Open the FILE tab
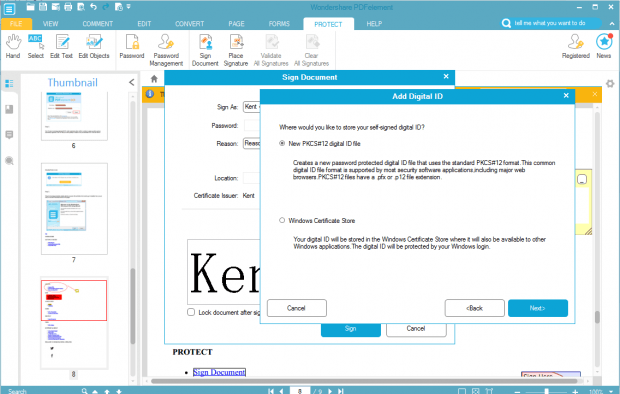Image resolution: width=620 pixels, height=394 pixels. [x=16, y=24]
